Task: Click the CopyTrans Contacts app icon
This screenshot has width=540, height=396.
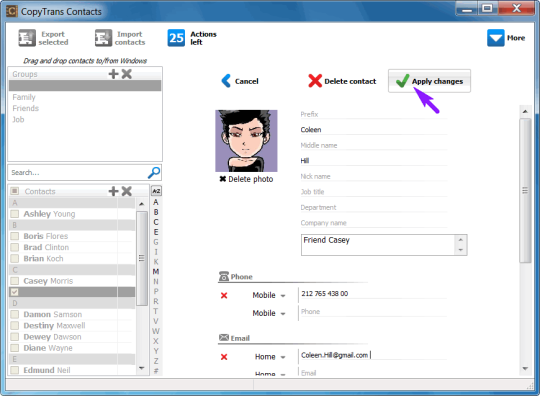Action: point(11,11)
